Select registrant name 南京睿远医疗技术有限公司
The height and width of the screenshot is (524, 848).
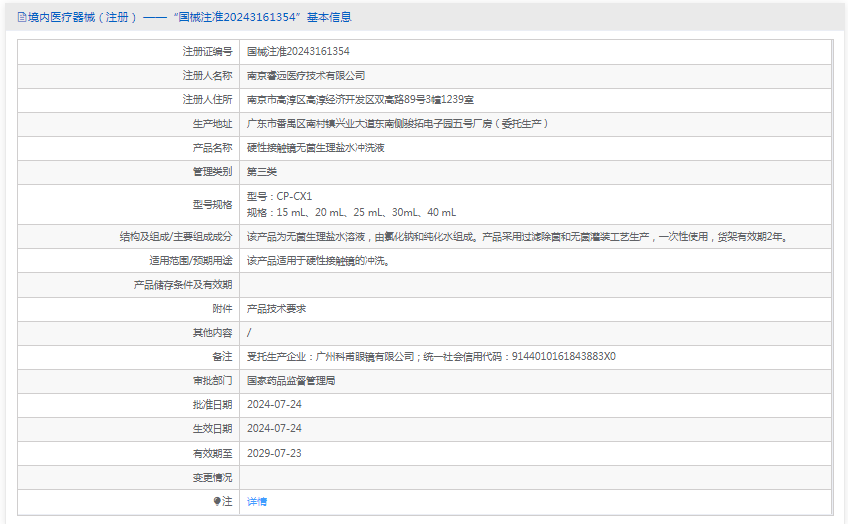point(306,75)
